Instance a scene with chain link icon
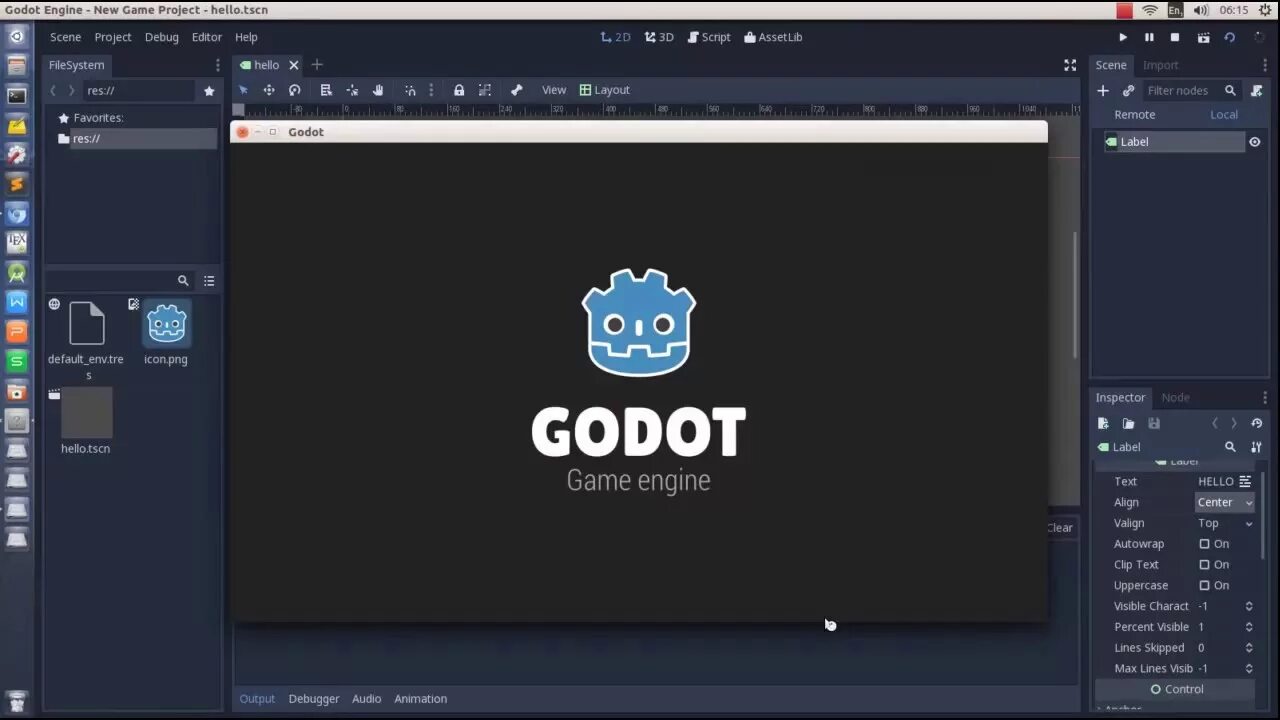The height and width of the screenshot is (720, 1280). 1129,90
